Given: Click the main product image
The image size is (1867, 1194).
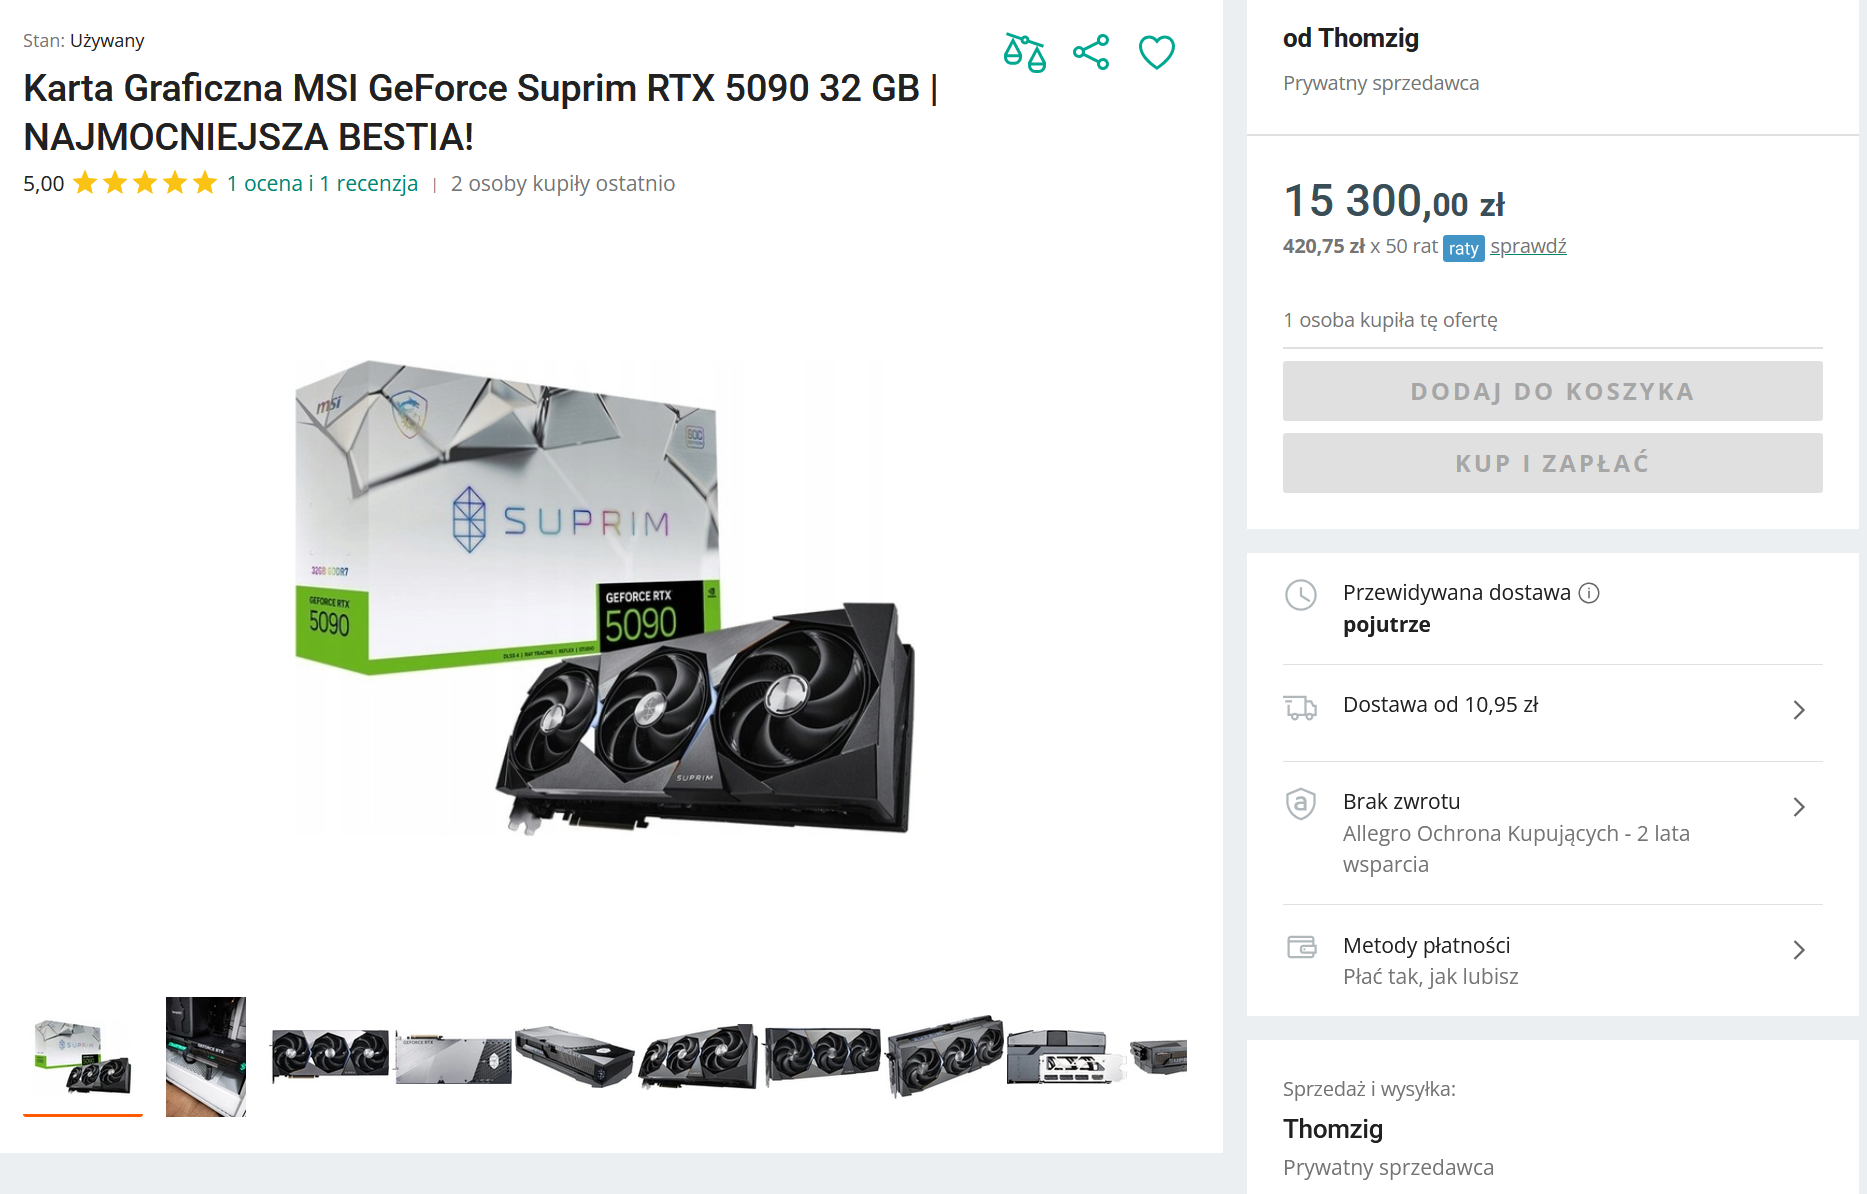Looking at the screenshot, I should pyautogui.click(x=604, y=598).
